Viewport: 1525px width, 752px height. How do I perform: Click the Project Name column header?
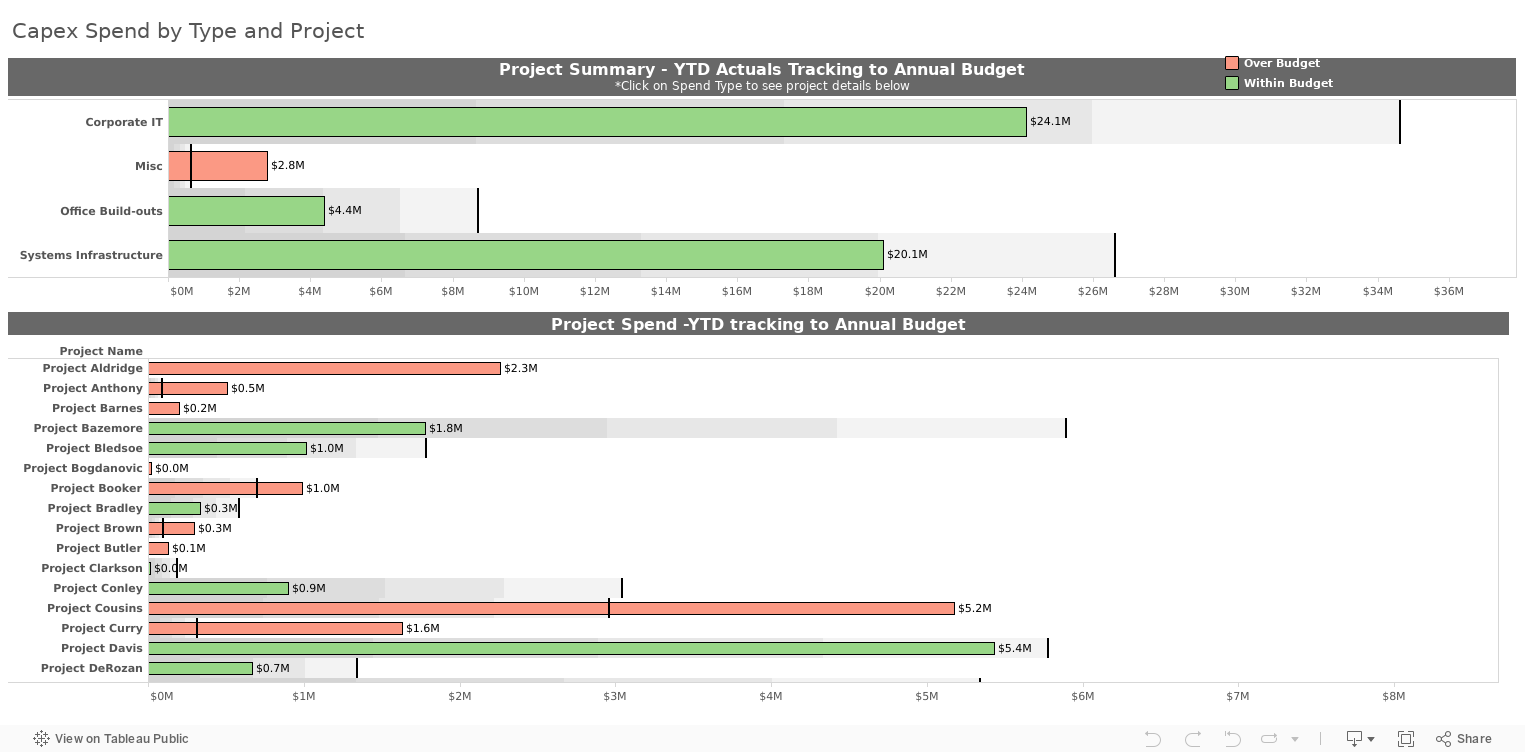click(x=101, y=351)
